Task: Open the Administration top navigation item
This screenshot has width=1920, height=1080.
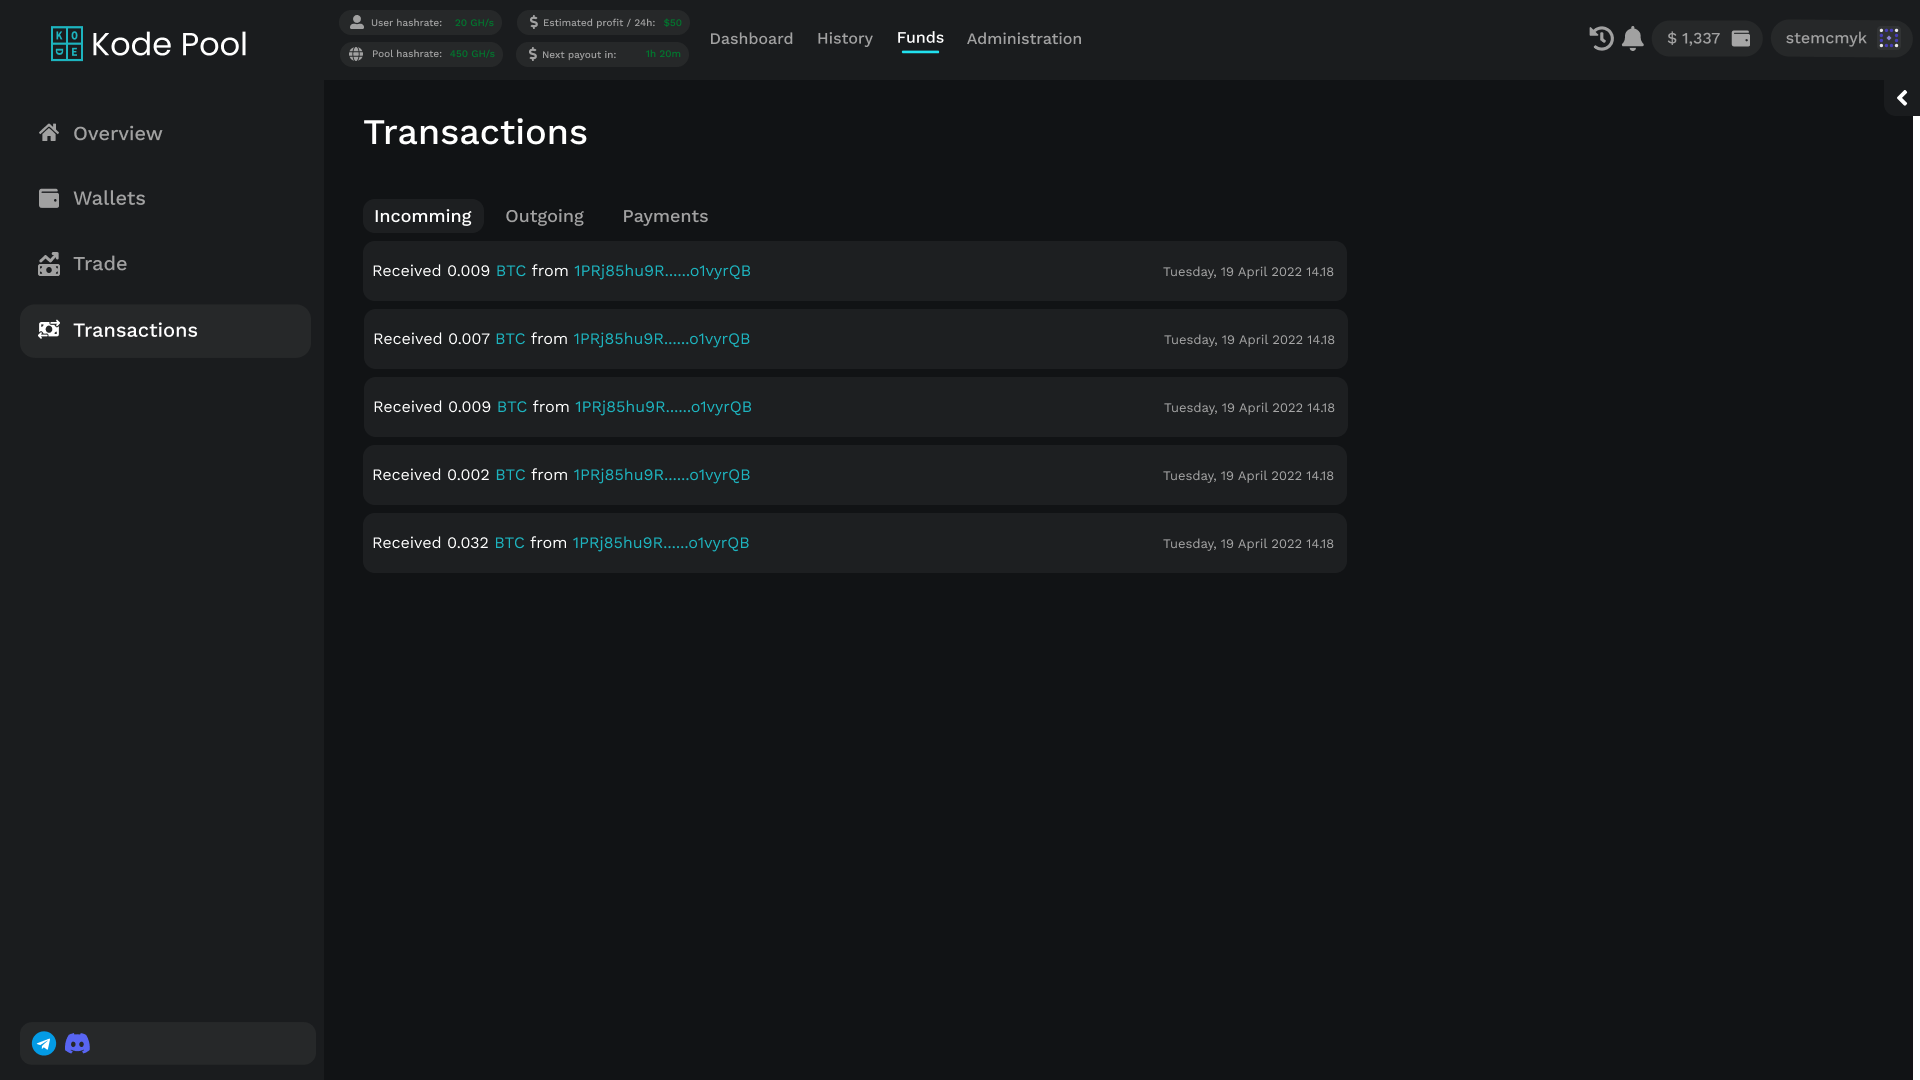Action: click(x=1024, y=38)
